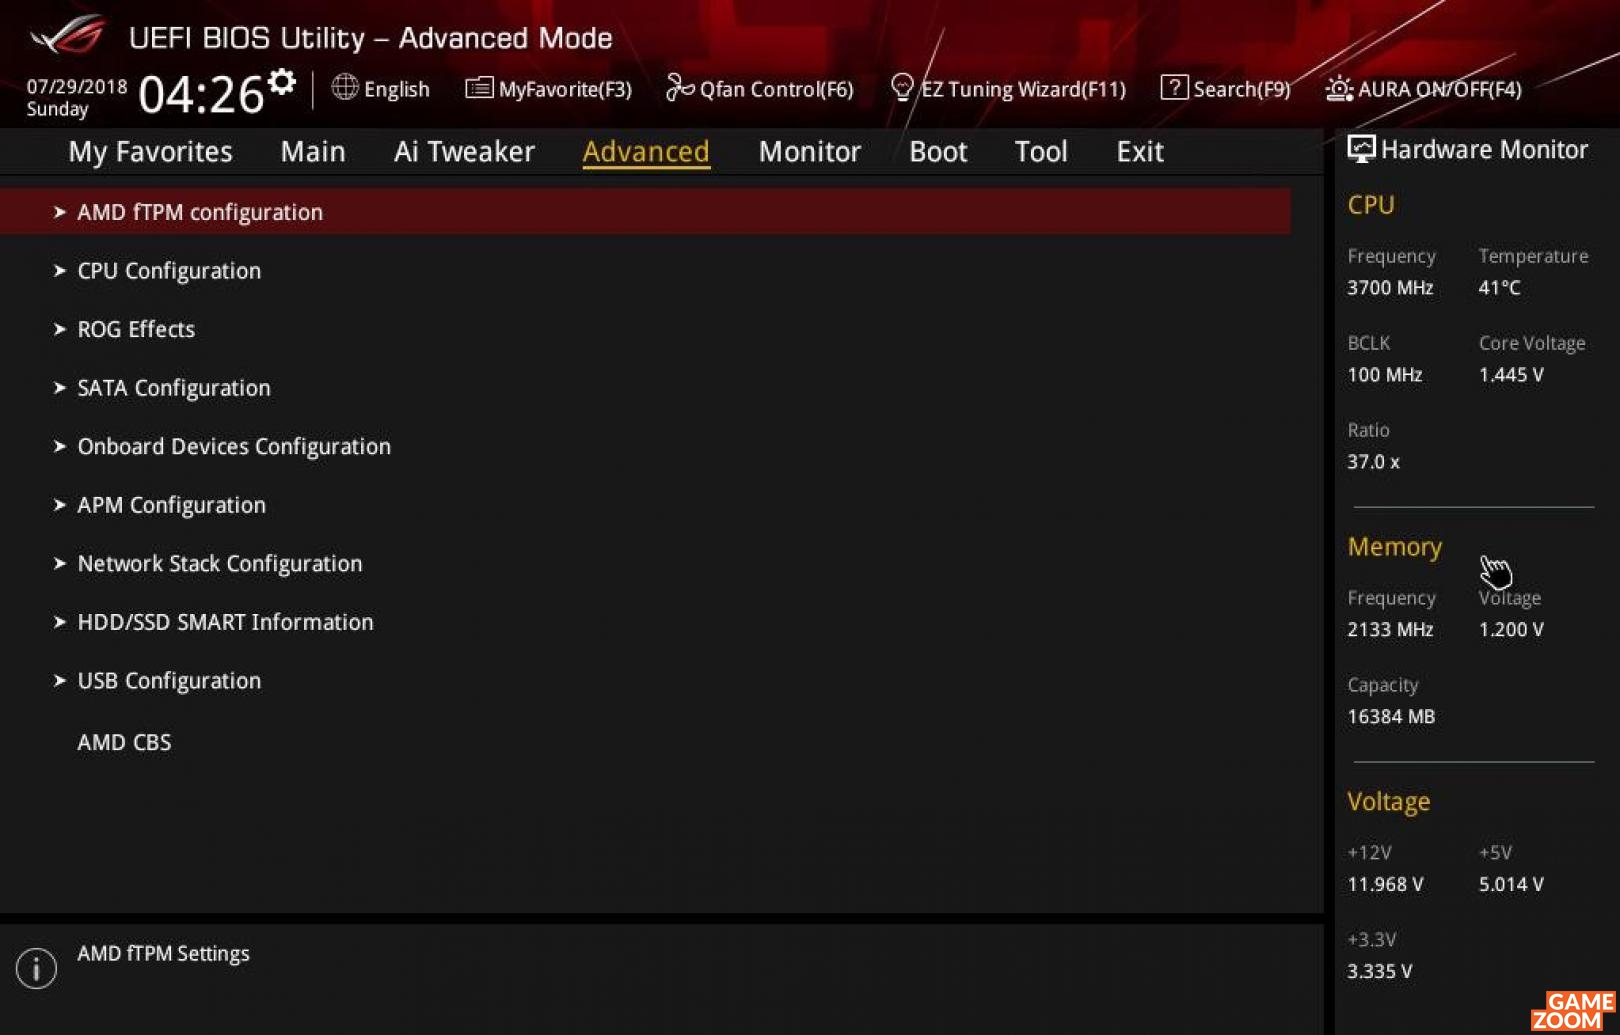Screen dimensions: 1620x1035
Task: Click the ROG logo in the header
Action: tap(68, 35)
